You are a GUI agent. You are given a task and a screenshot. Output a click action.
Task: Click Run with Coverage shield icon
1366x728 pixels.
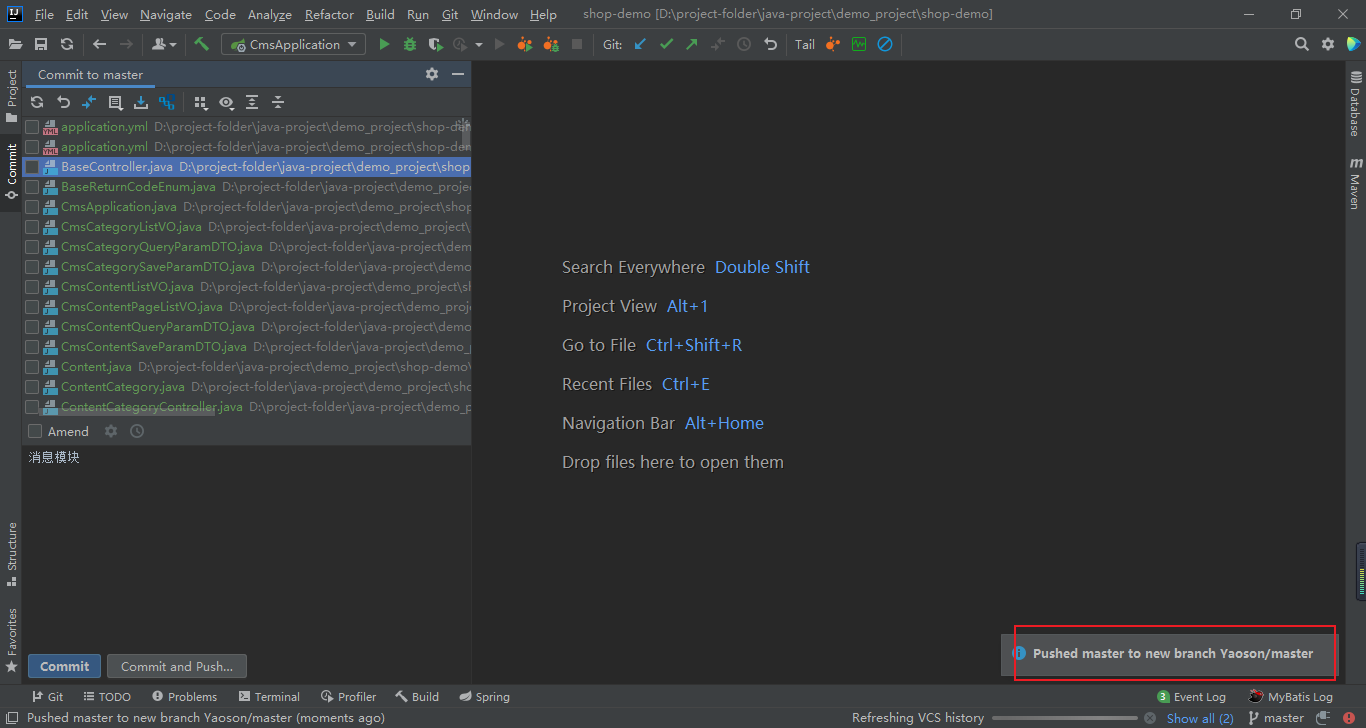point(435,44)
